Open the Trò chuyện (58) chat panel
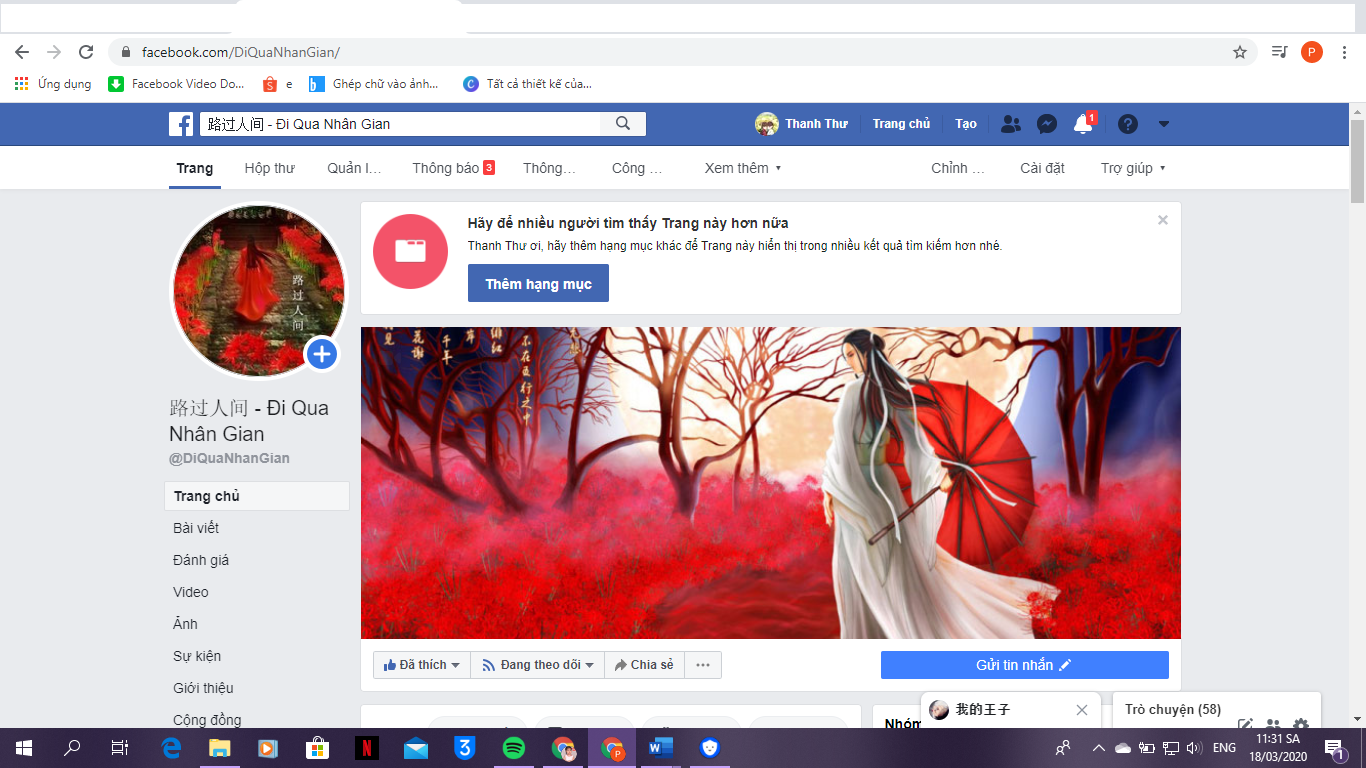Image resolution: width=1366 pixels, height=768 pixels. tap(1173, 710)
